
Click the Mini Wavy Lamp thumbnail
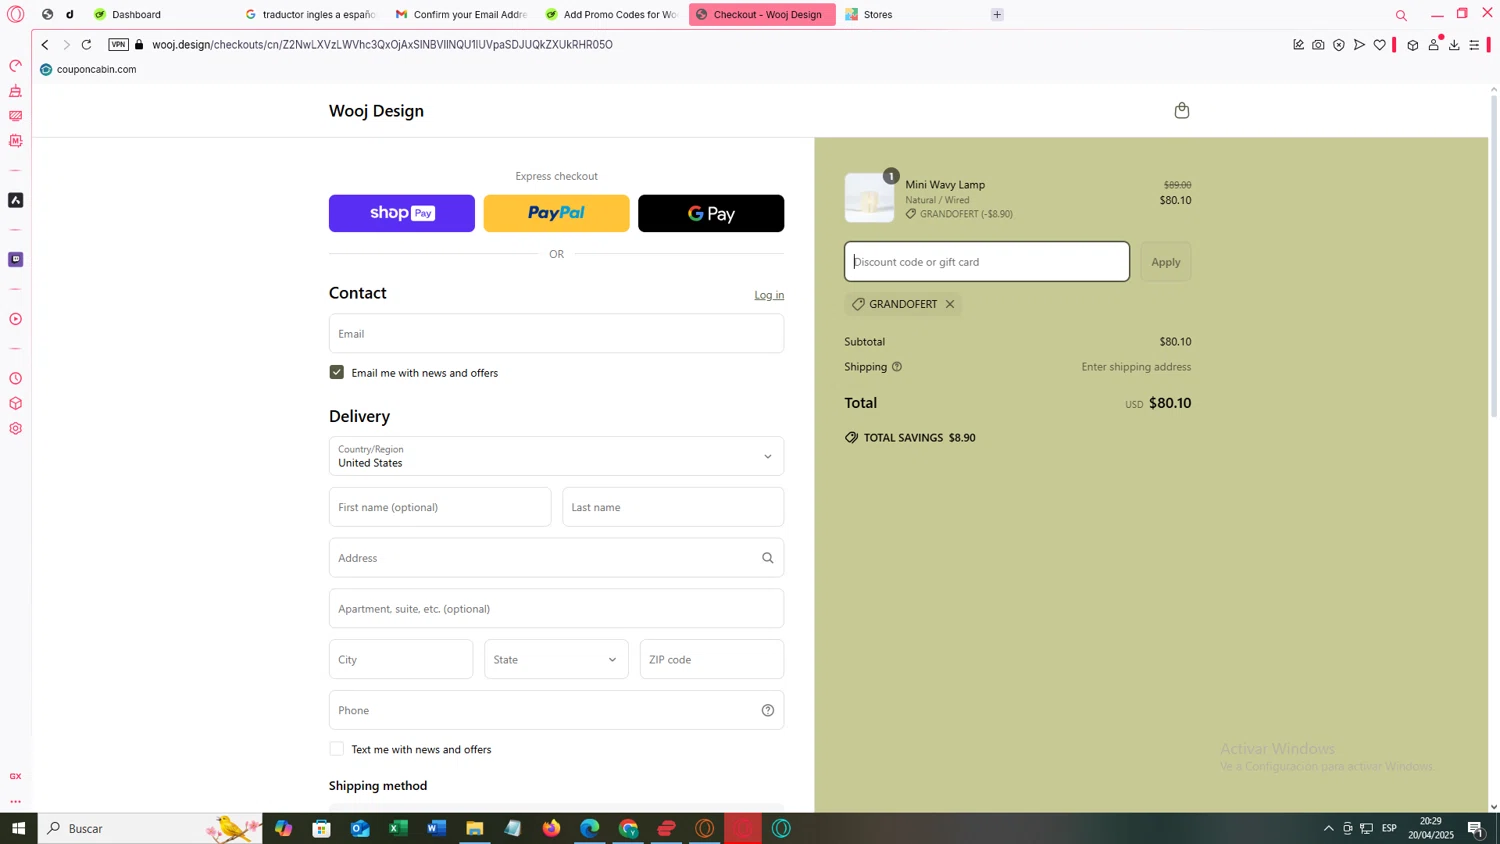tap(869, 198)
